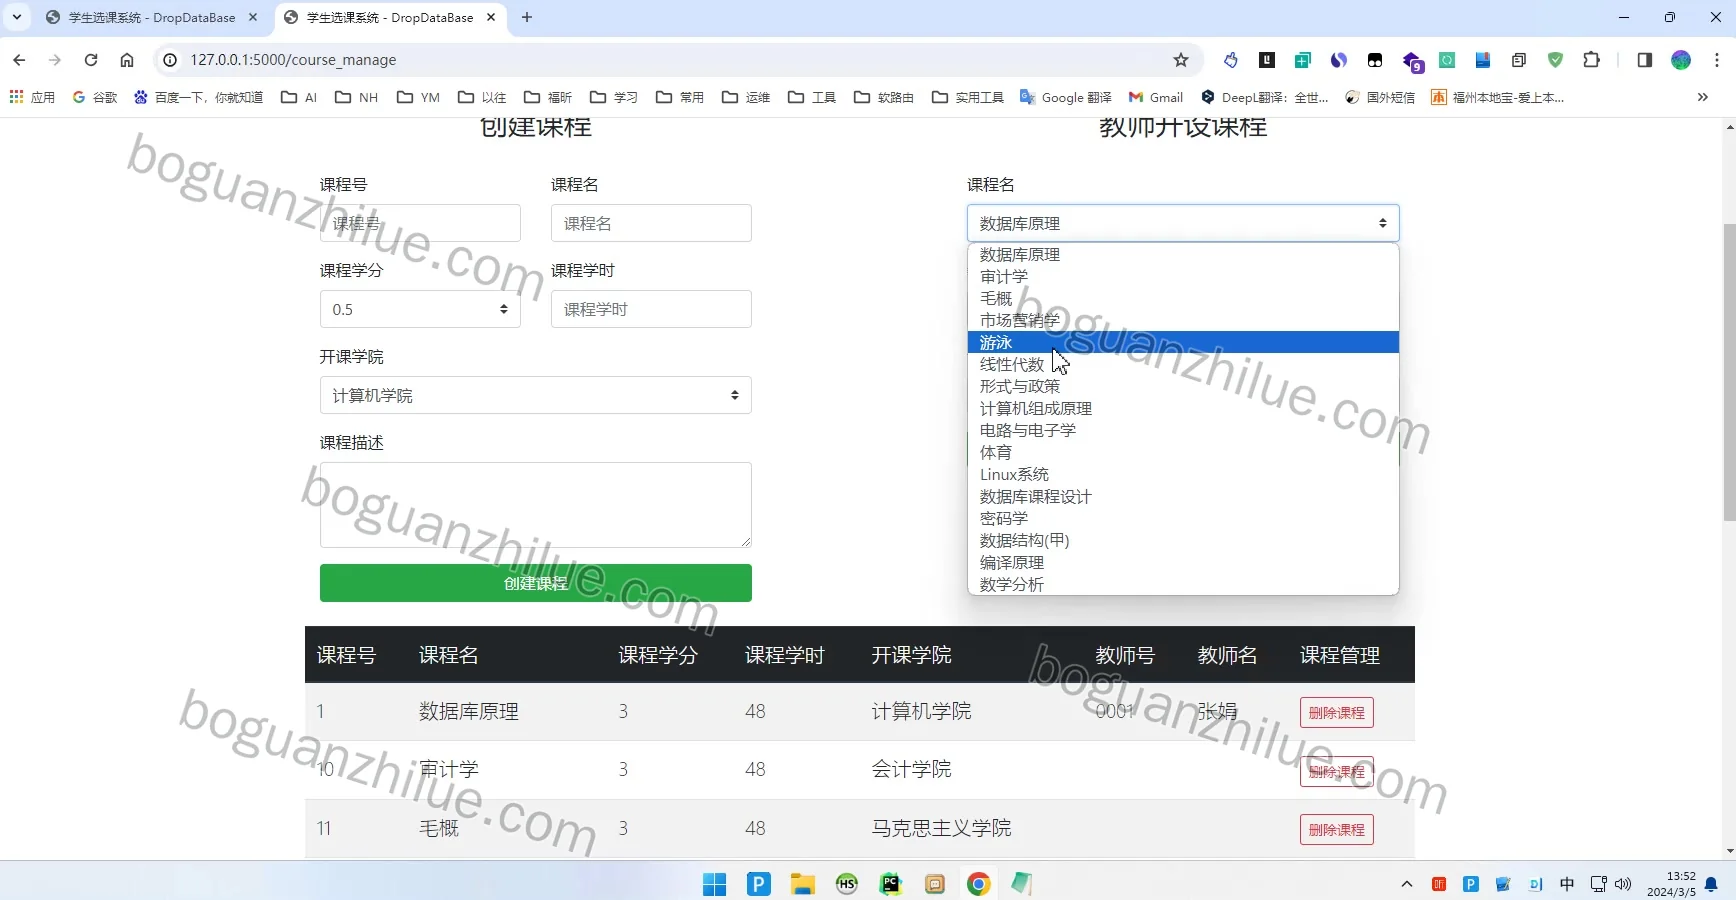Open the Windows Start menu
The width and height of the screenshot is (1736, 900).
(714, 884)
